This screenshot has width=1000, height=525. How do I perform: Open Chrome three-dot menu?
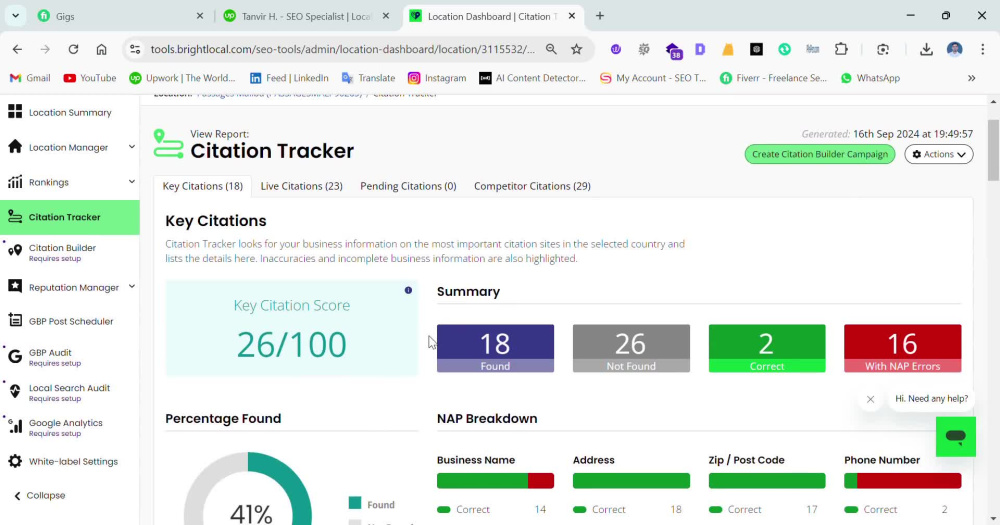pyautogui.click(x=982, y=49)
